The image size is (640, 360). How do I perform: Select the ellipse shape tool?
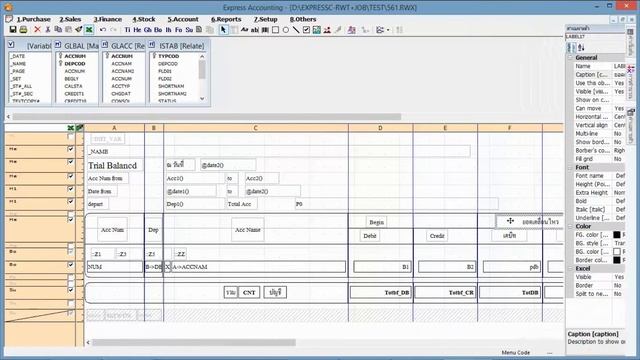tap(286, 30)
